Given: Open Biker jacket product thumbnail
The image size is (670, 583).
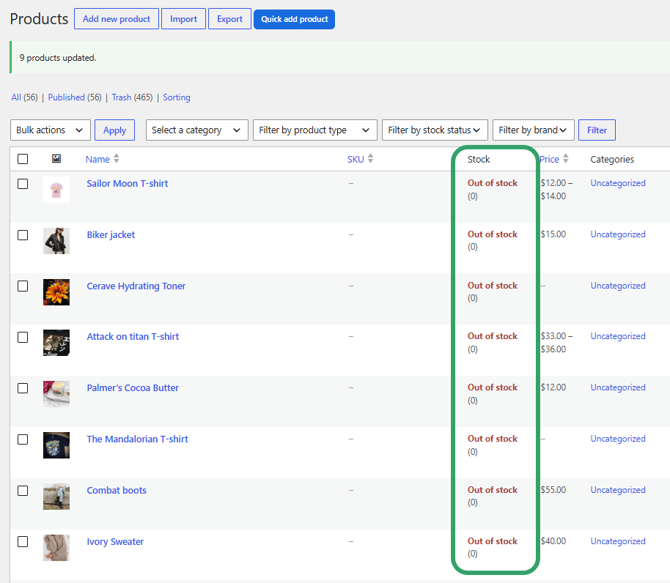Looking at the screenshot, I should pyautogui.click(x=56, y=241).
